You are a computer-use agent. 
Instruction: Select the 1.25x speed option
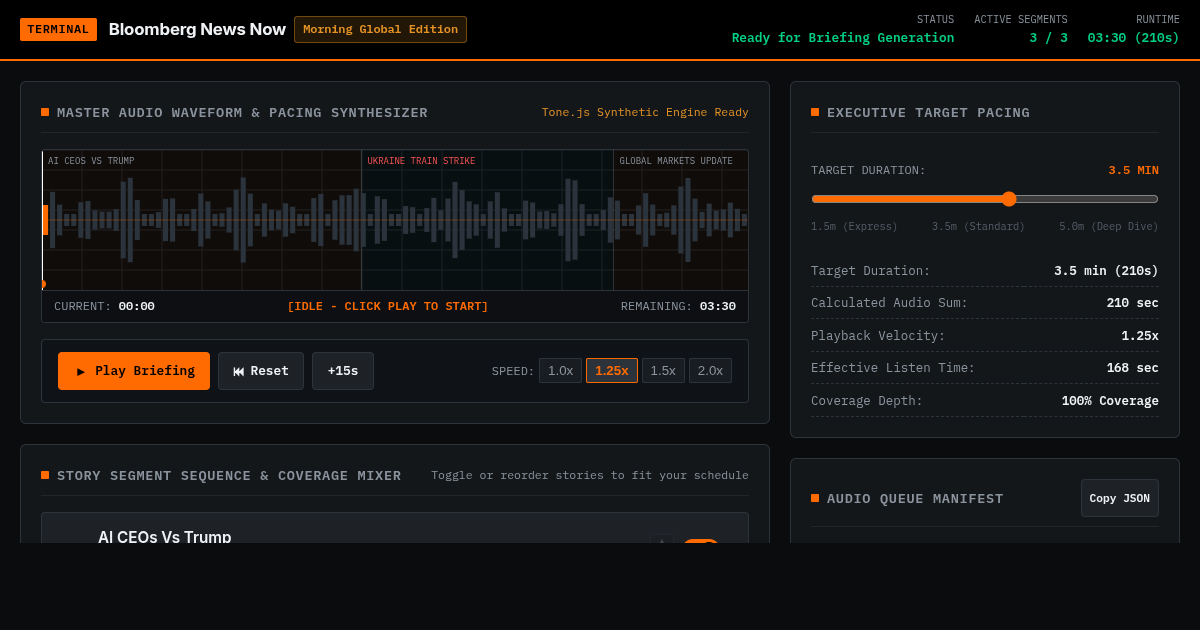612,371
